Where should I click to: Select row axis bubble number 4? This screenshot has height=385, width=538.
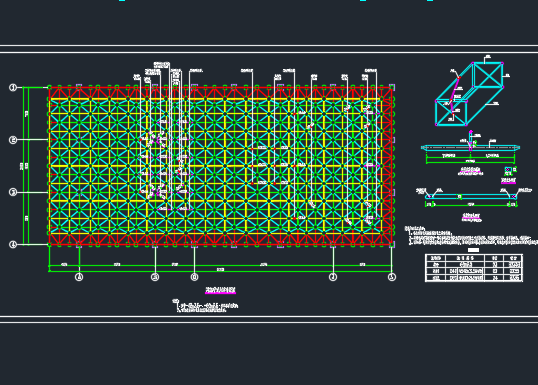point(13,245)
